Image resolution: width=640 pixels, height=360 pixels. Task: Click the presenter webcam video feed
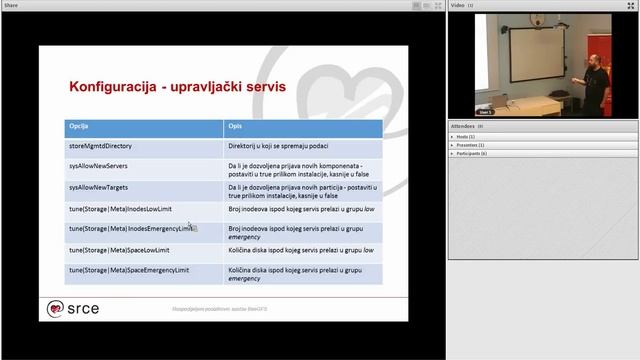tap(543, 65)
